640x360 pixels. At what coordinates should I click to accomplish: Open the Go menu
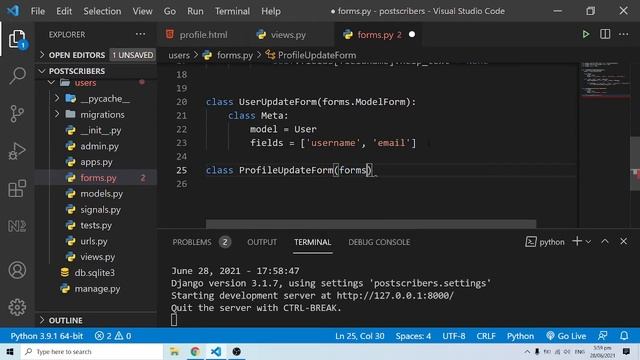[x=170, y=11]
